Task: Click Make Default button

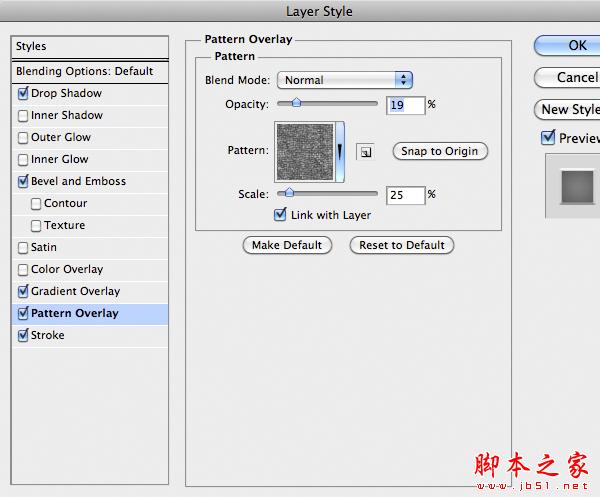Action: (287, 245)
